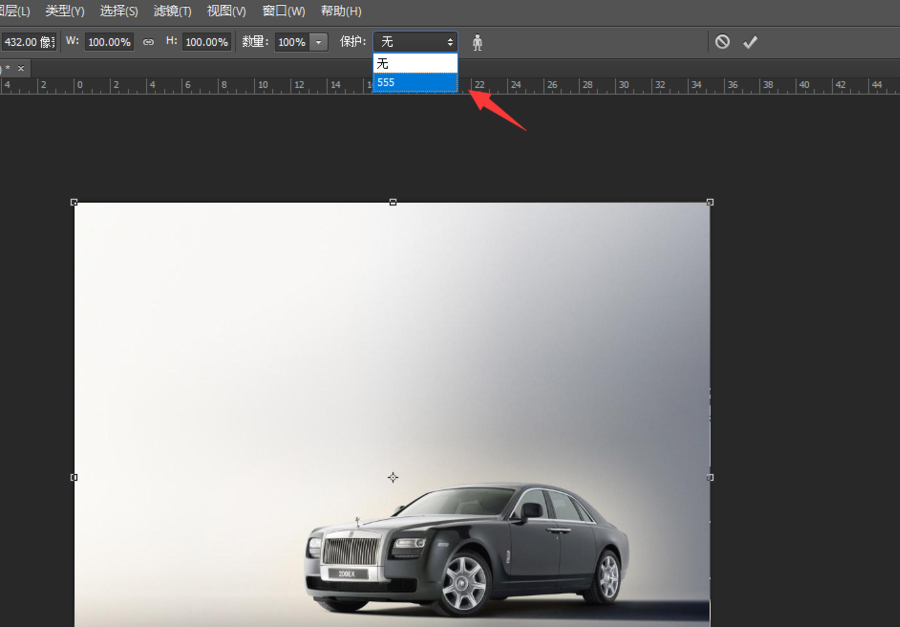Toggle the protect skin tones person icon
The image size is (900, 627).
point(478,42)
